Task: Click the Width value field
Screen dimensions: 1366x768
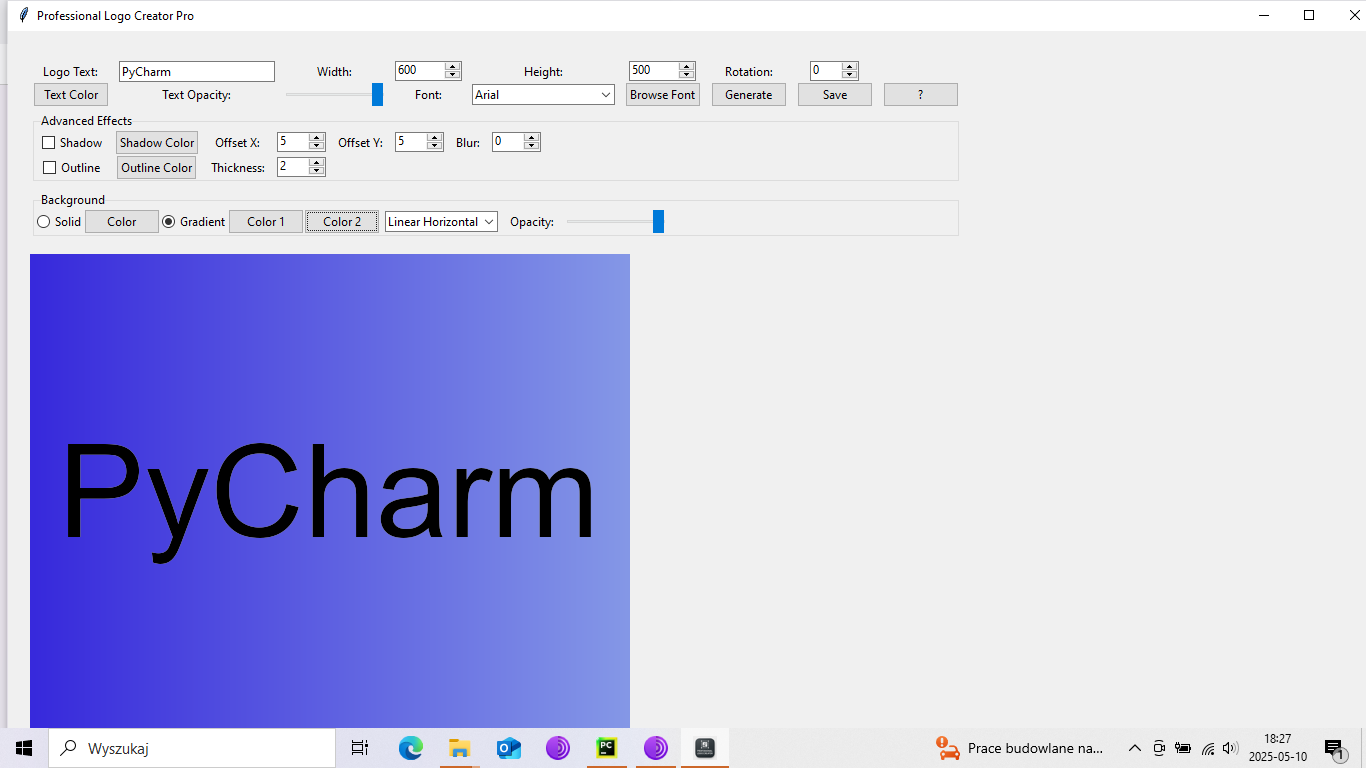Action: (x=420, y=71)
